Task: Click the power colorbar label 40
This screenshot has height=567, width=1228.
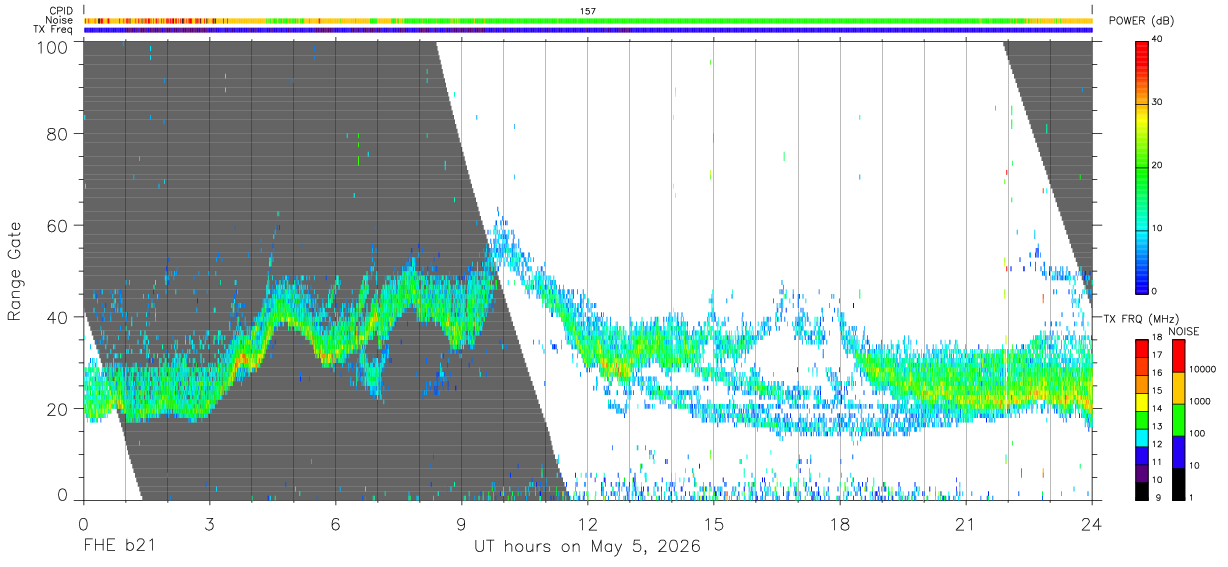Action: click(x=1158, y=40)
